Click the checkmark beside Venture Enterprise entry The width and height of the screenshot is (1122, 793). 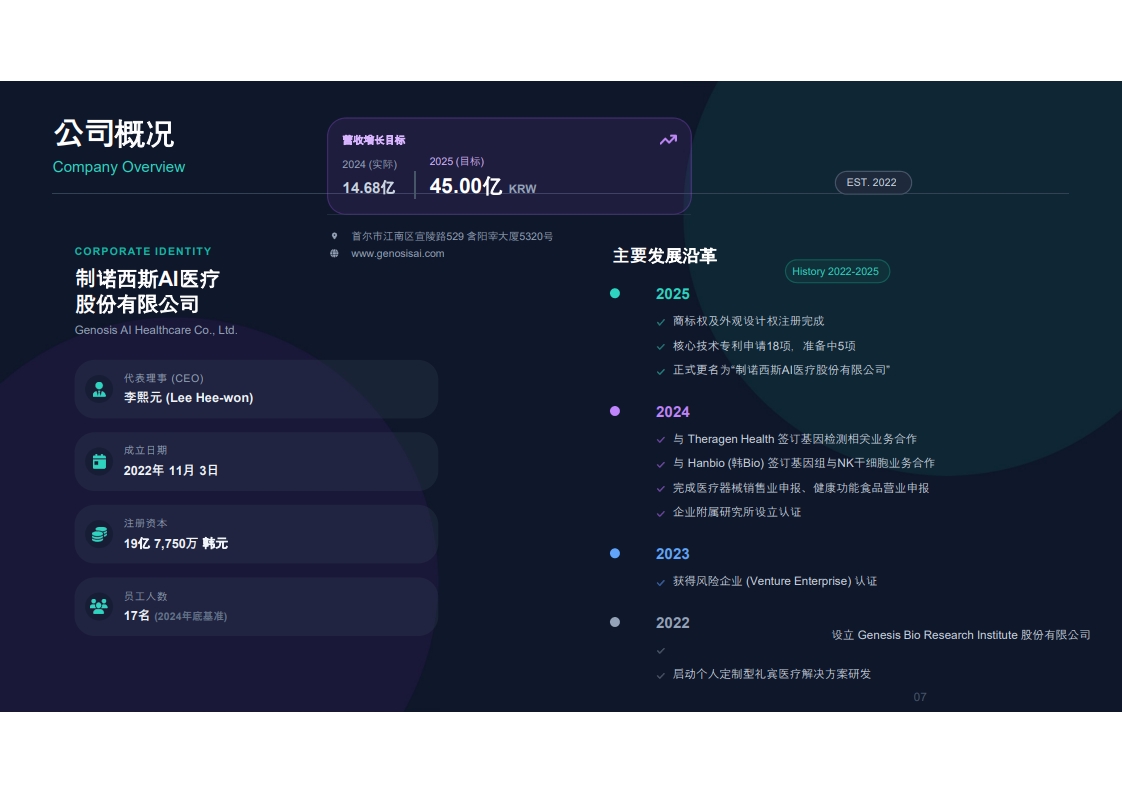(x=660, y=582)
